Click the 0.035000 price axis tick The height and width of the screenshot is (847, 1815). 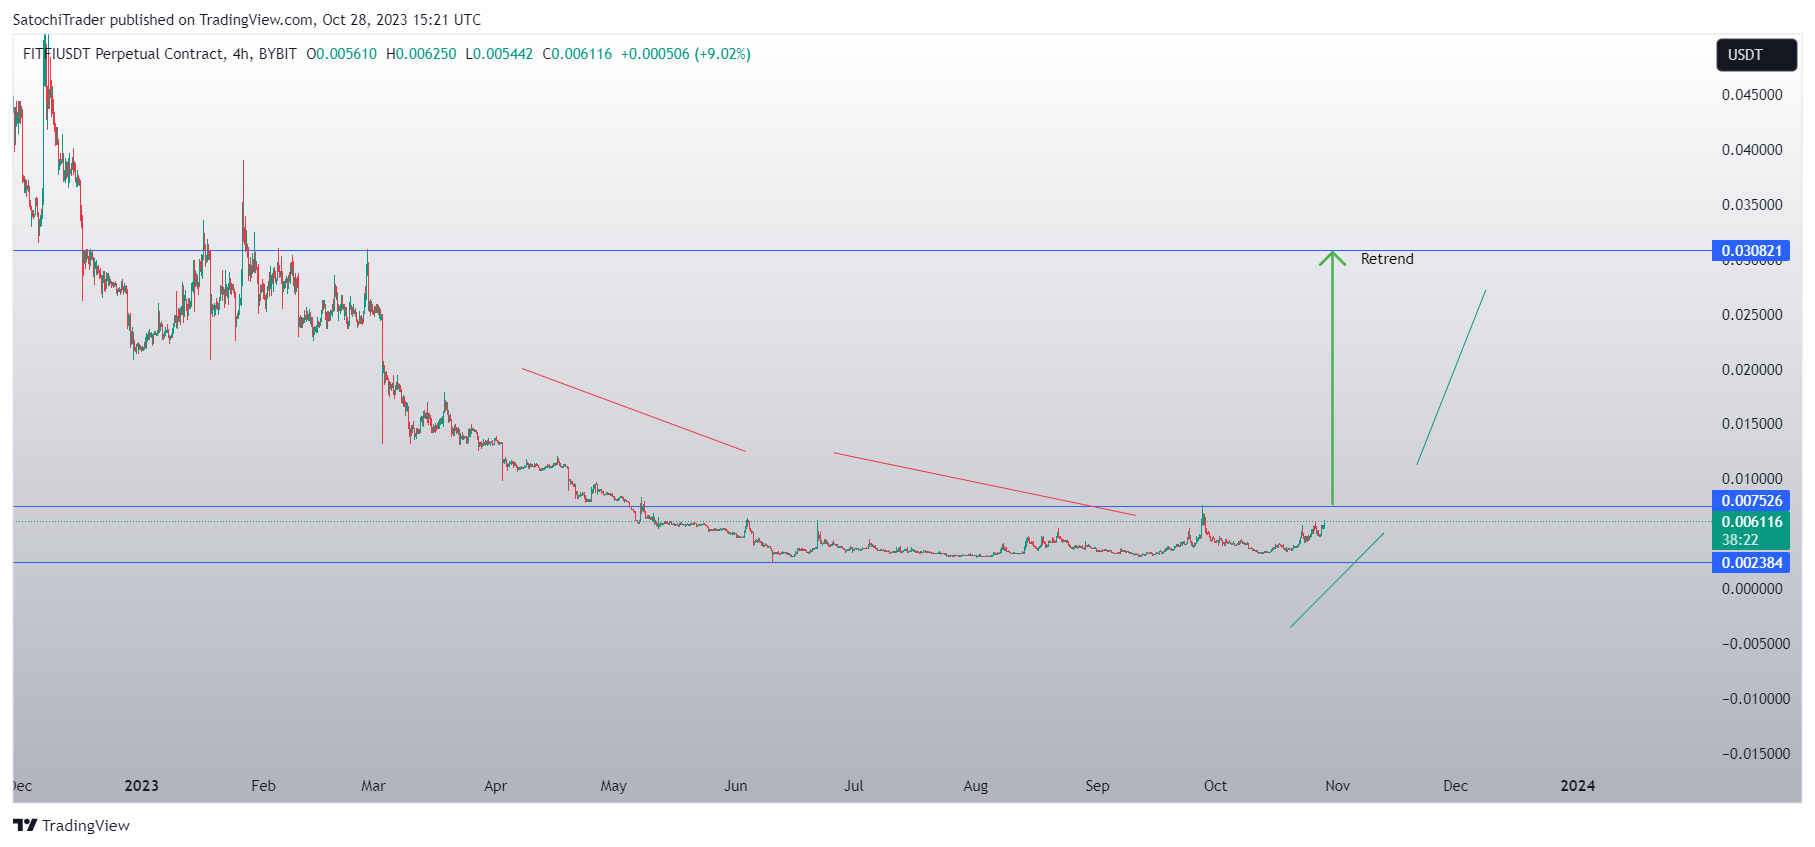1752,205
